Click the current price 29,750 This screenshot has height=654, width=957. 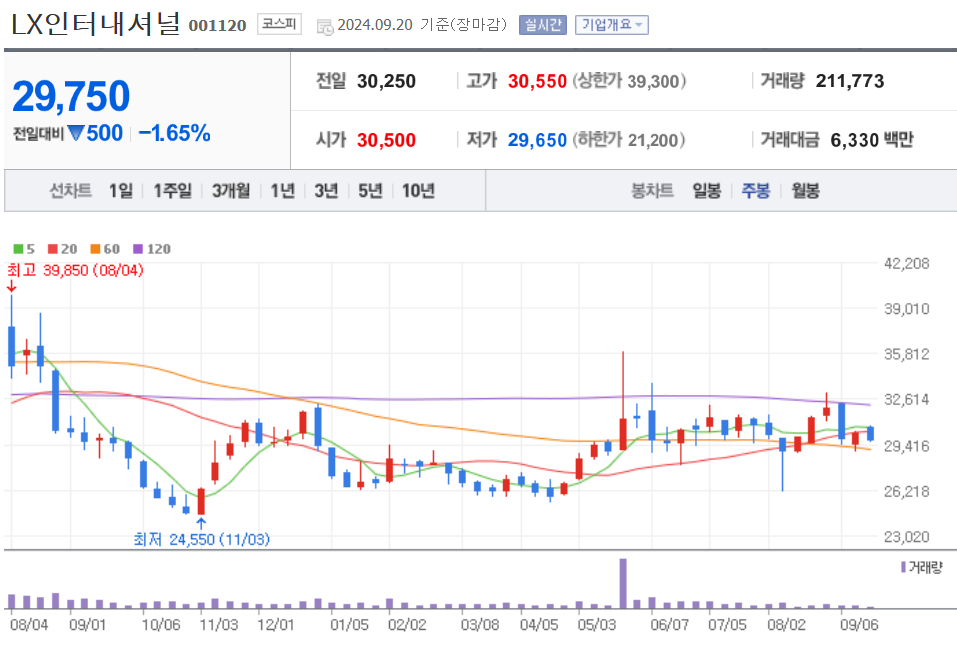[x=71, y=96]
